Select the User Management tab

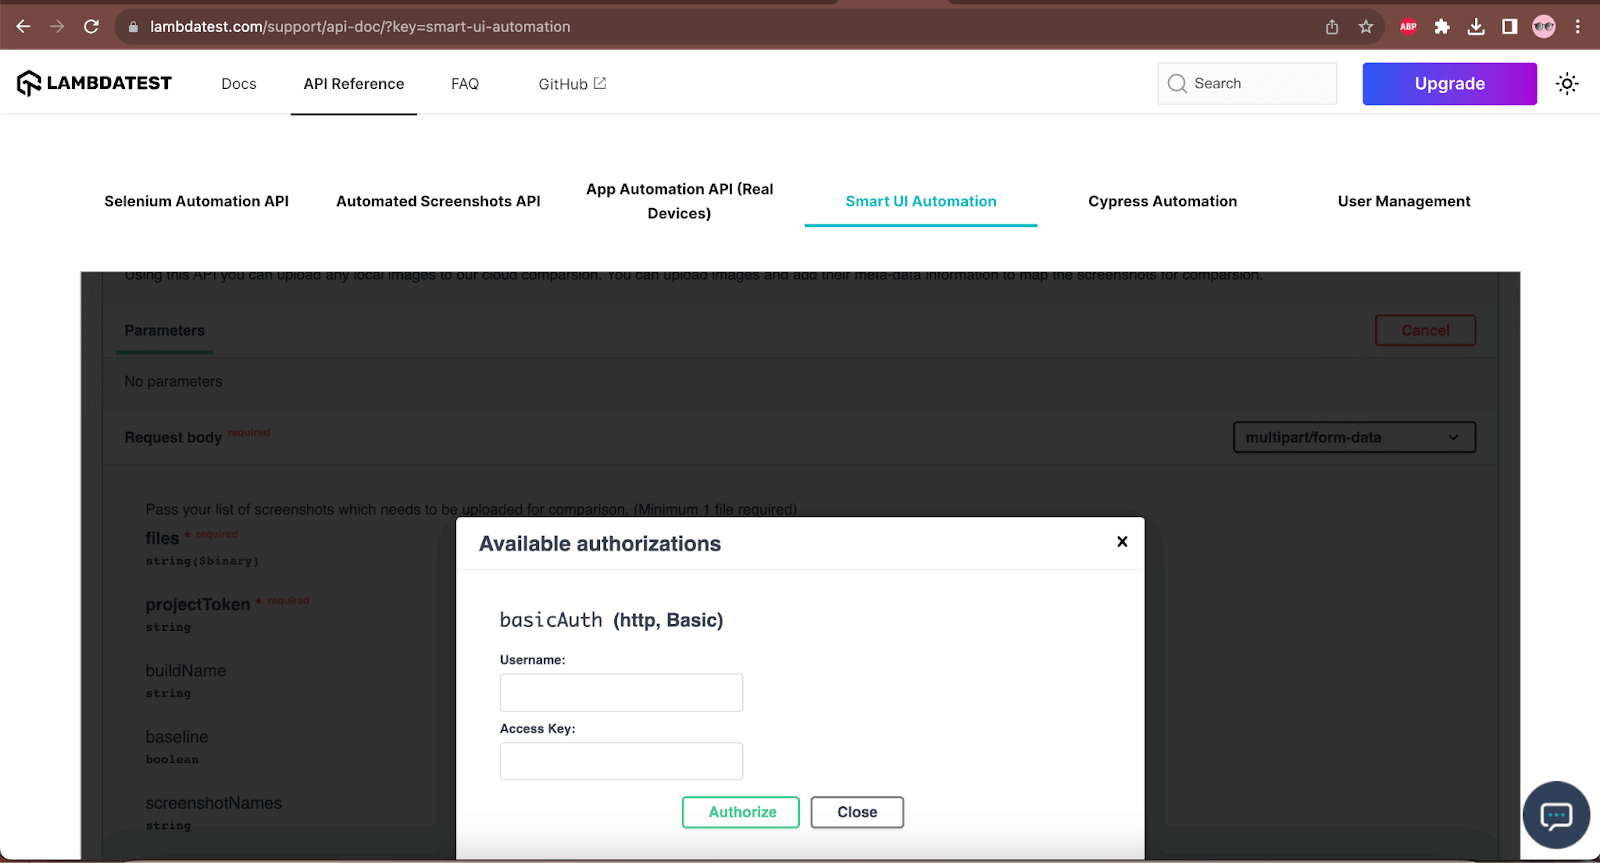coord(1404,201)
